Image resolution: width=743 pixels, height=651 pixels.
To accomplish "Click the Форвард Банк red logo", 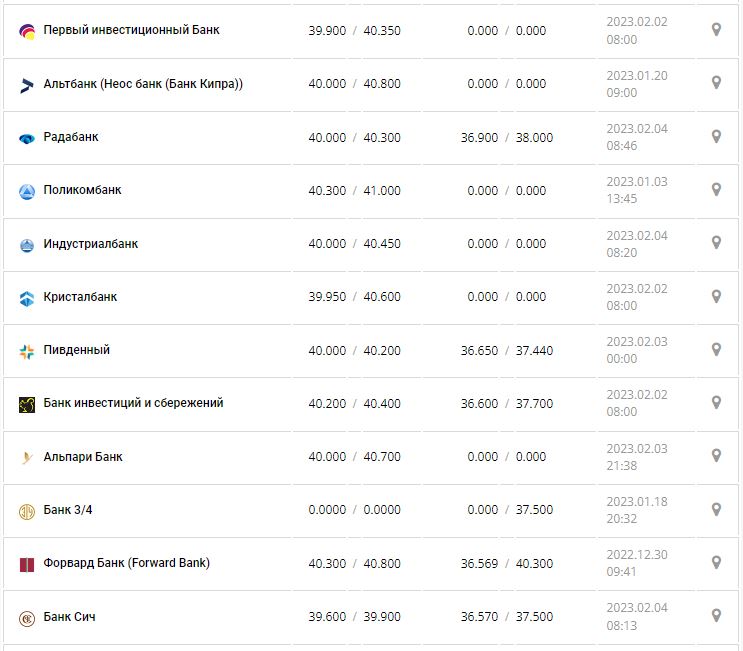I will (x=27, y=564).
